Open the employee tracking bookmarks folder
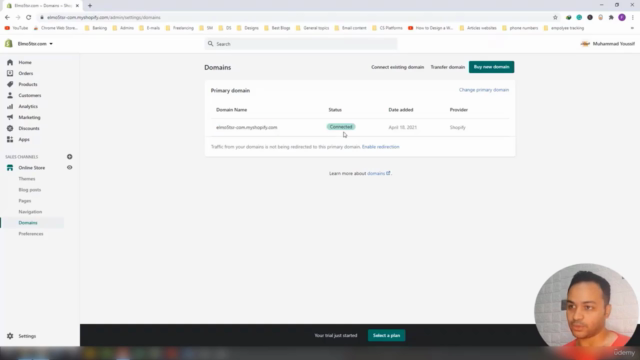Viewport: 640px width, 360px height. tap(564, 28)
